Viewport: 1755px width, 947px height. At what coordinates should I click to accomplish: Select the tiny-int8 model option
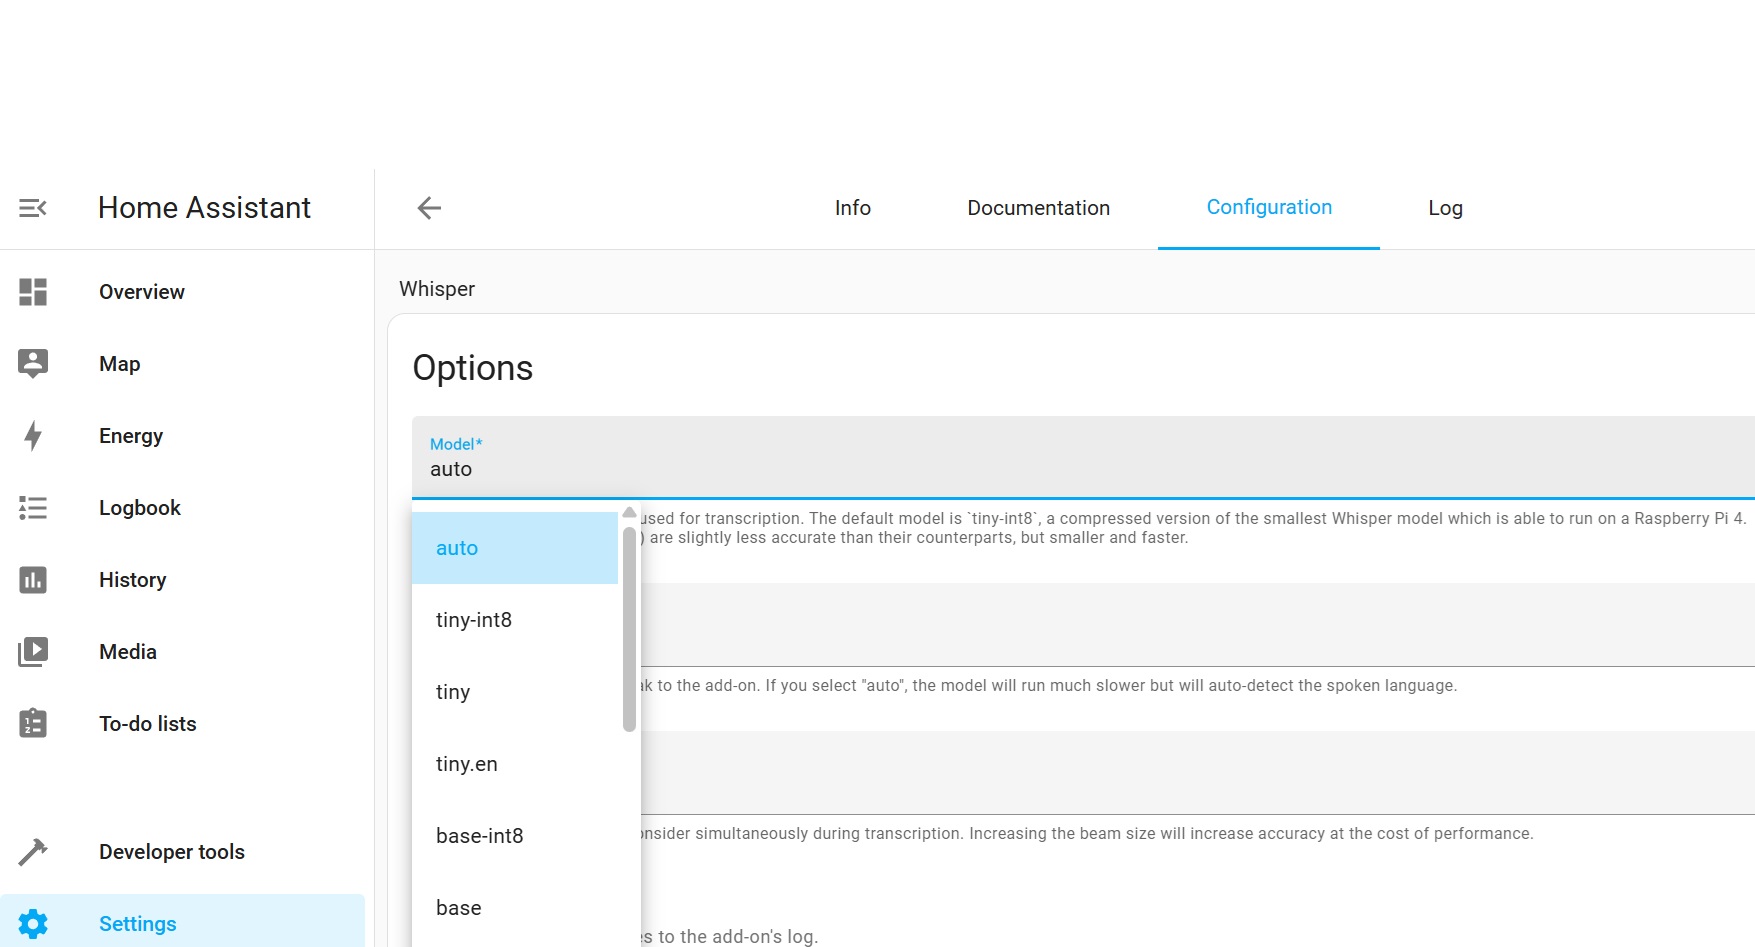(515, 620)
